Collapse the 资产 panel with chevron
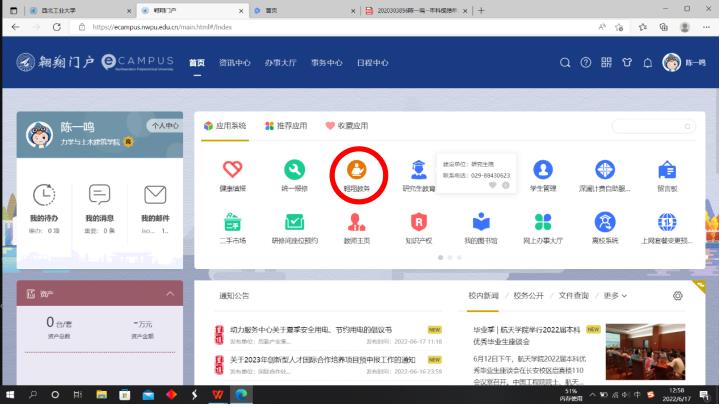724x408 pixels. (x=169, y=293)
